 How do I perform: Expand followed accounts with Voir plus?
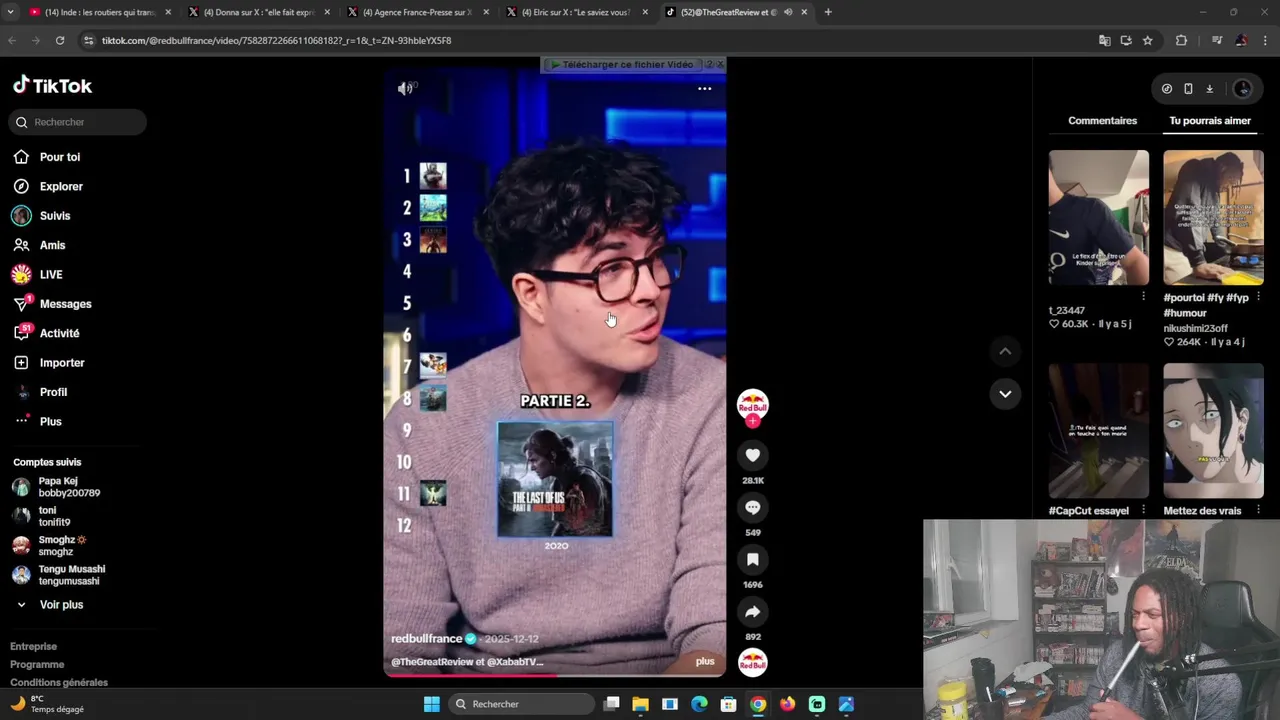pos(61,605)
